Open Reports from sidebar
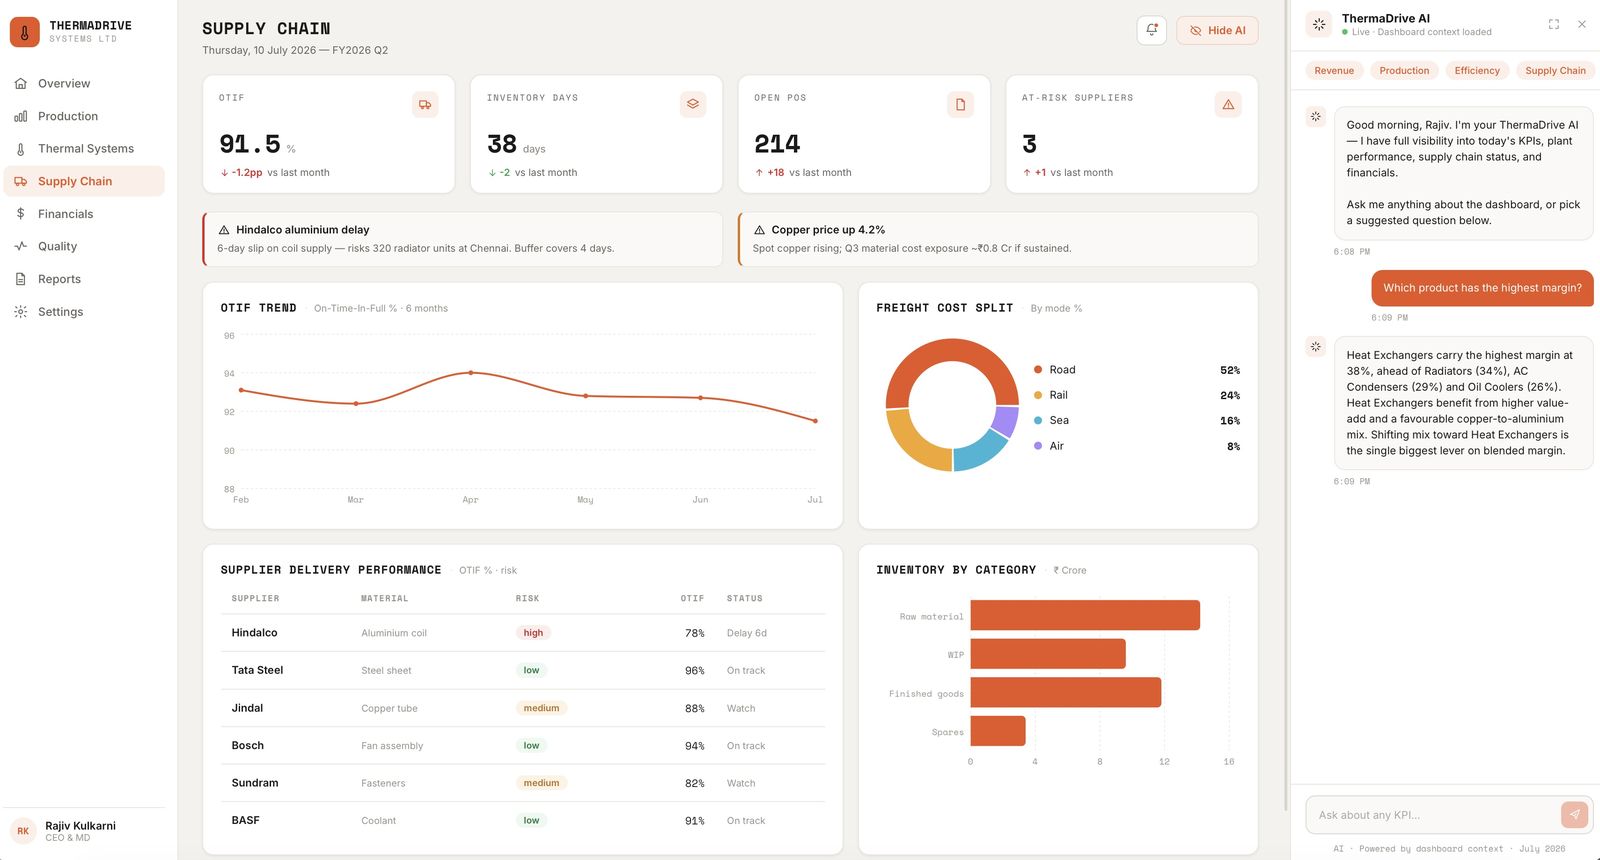The image size is (1600, 860). coord(84,279)
